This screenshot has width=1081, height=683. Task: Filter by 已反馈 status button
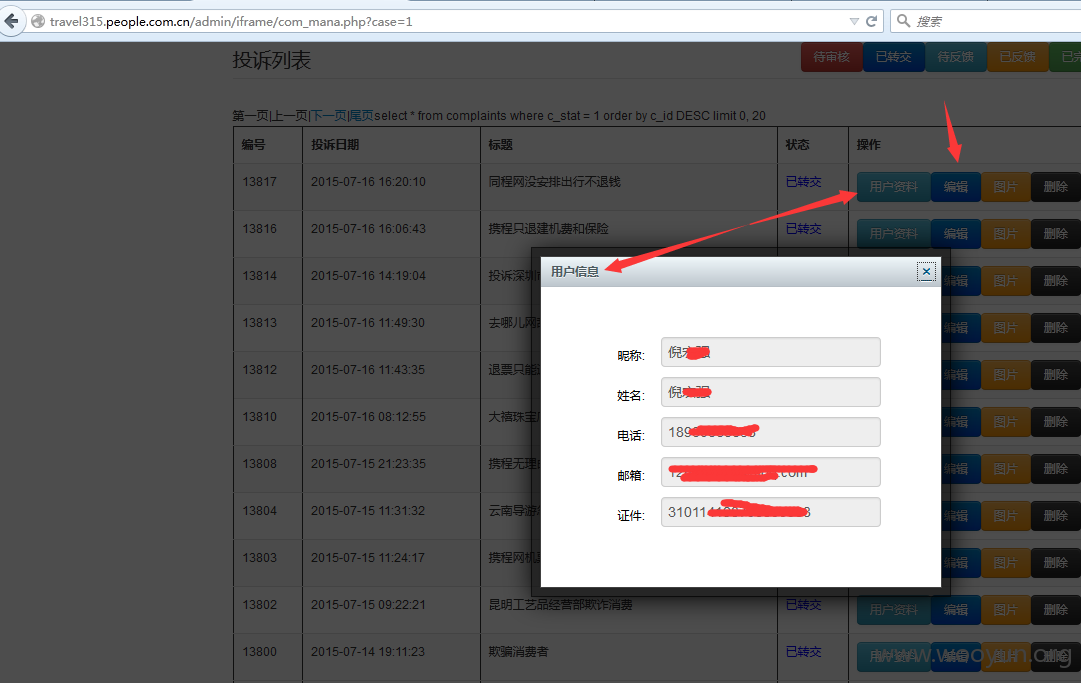click(x=1018, y=57)
